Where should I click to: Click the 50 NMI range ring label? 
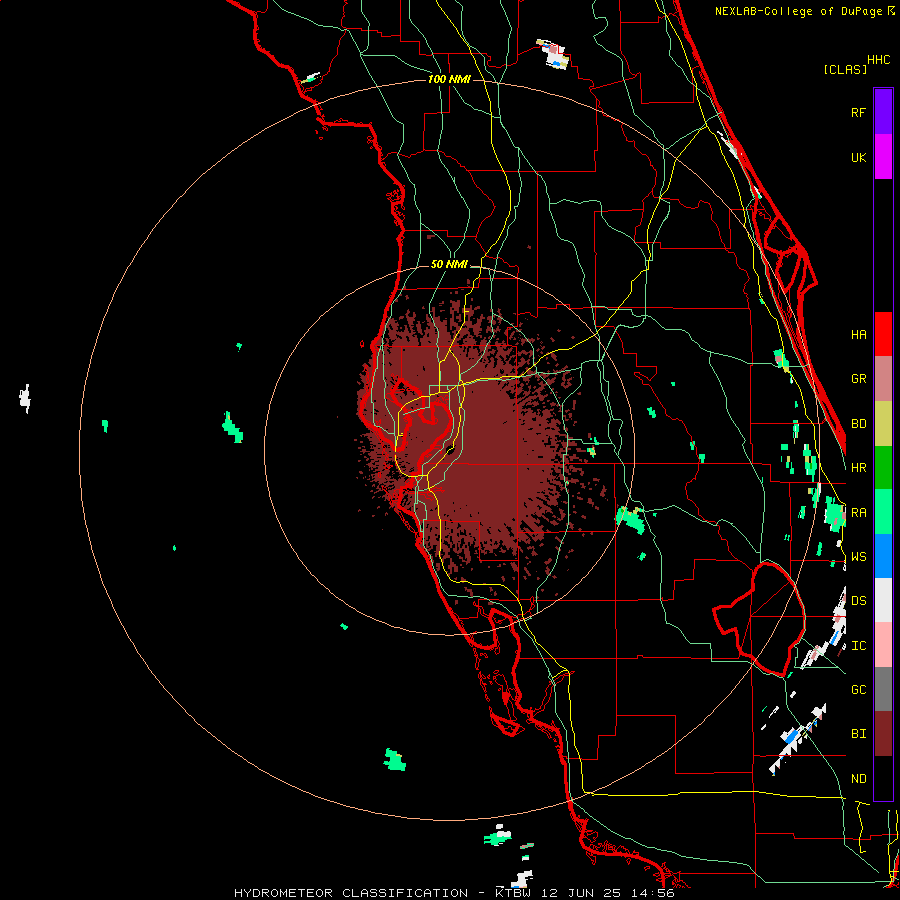(449, 264)
